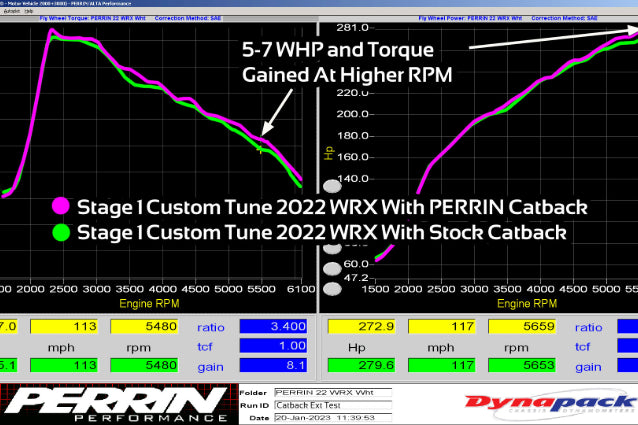Select the magenta PERRIN Catback legend dot
This screenshot has height=425, width=638.
62,207
